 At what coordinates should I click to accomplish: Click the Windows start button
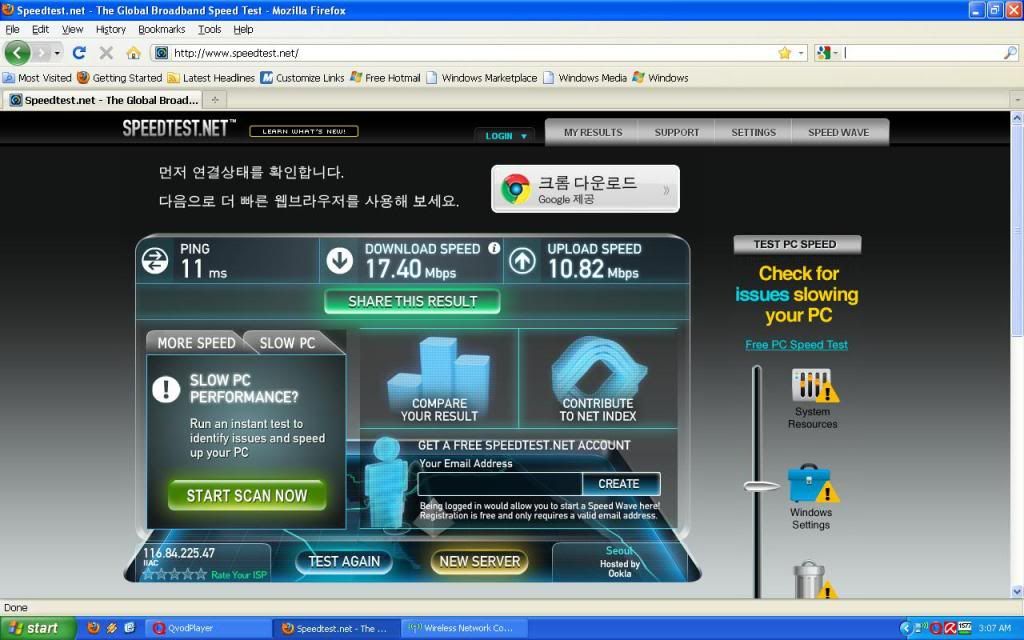[38, 628]
